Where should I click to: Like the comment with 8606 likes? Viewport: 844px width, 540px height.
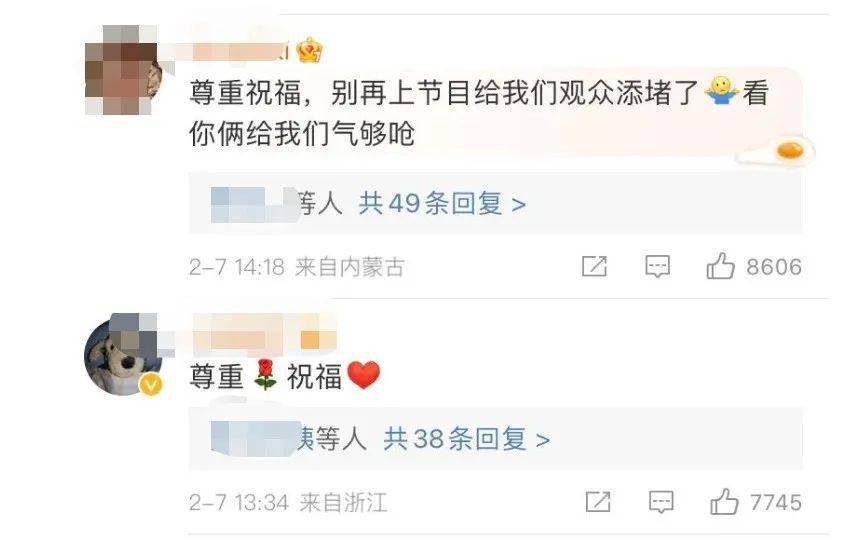point(720,265)
